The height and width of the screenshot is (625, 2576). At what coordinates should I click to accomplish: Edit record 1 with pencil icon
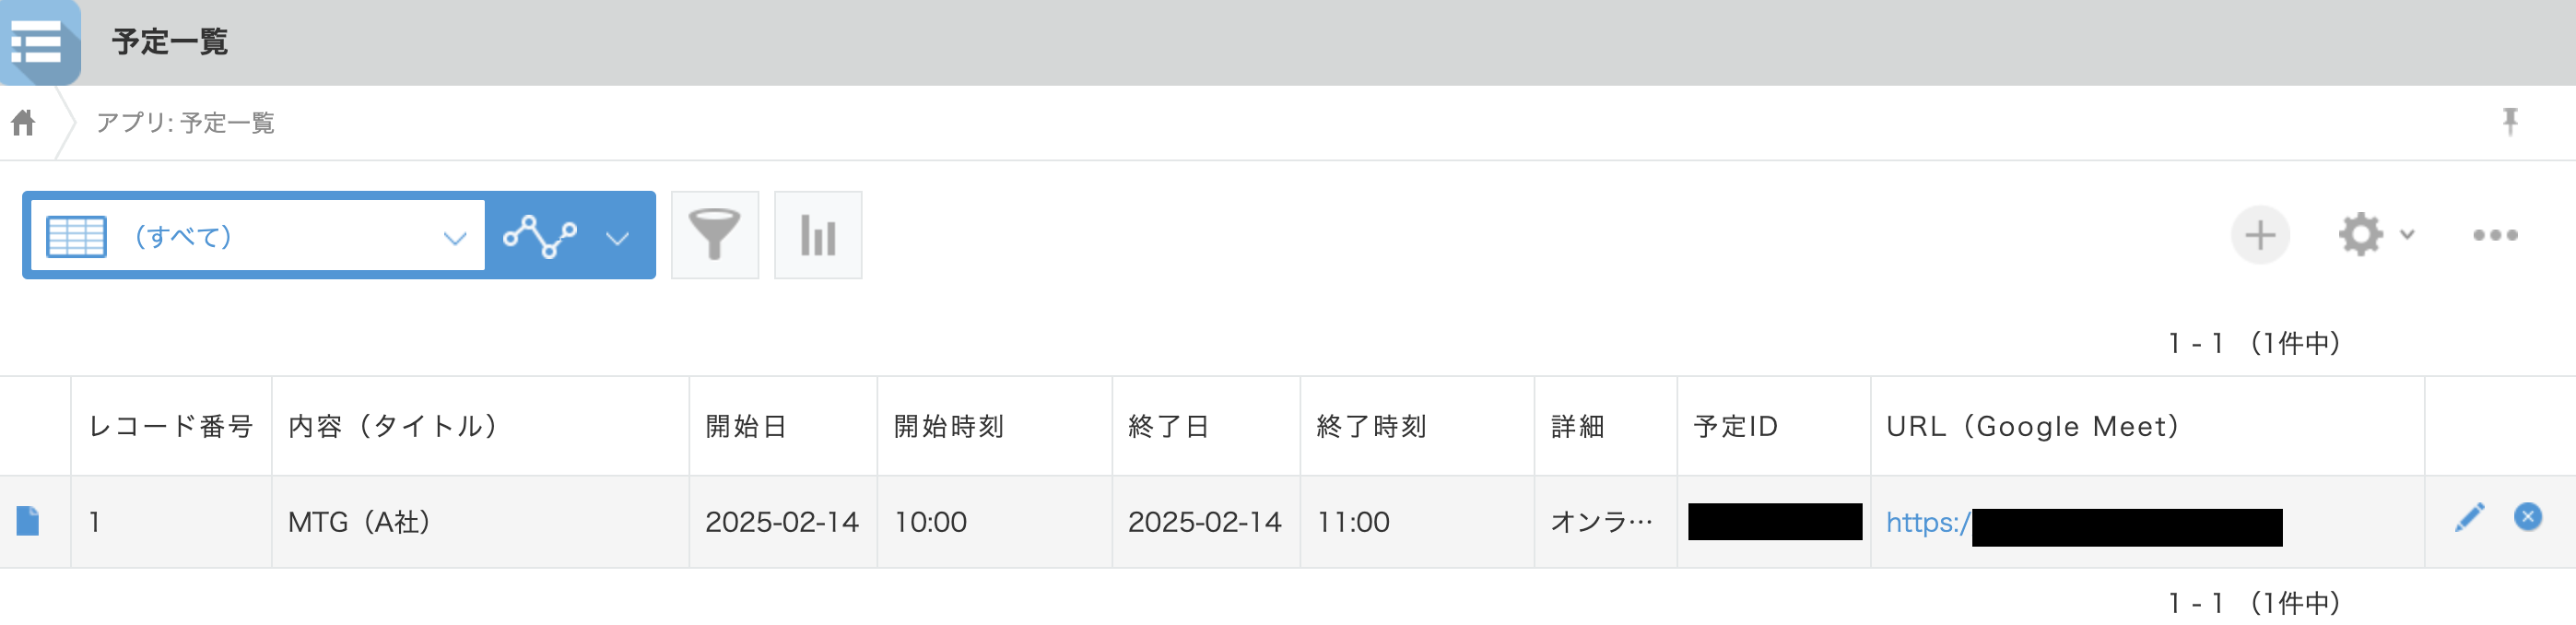(x=2469, y=517)
